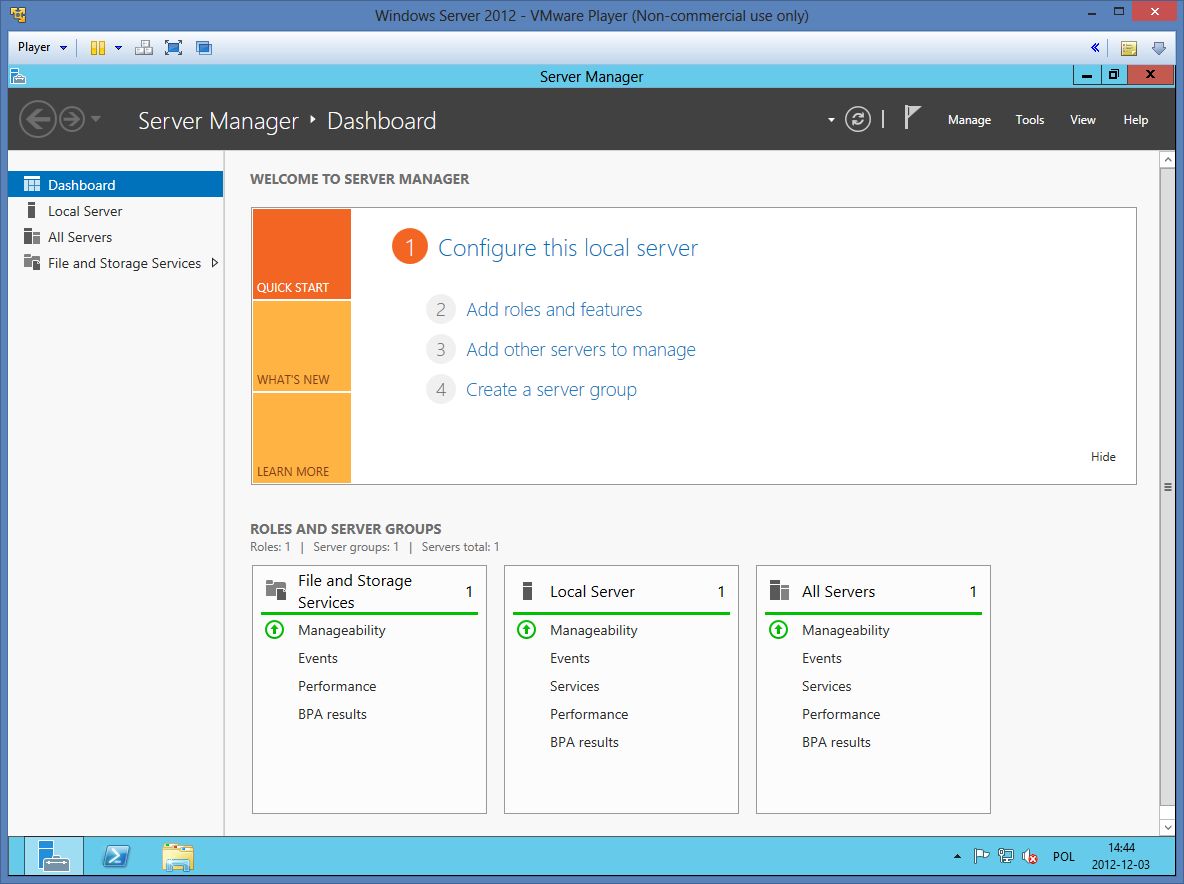
Task: Click Performance in Local Server tile
Action: [589, 714]
